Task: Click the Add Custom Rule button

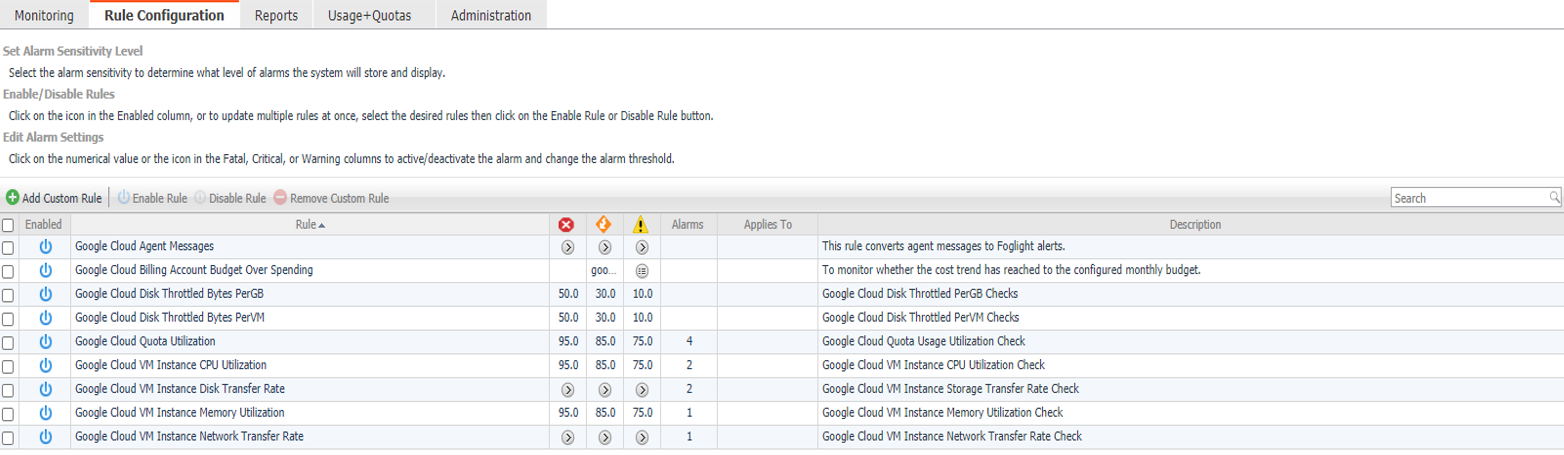Action: tap(54, 198)
